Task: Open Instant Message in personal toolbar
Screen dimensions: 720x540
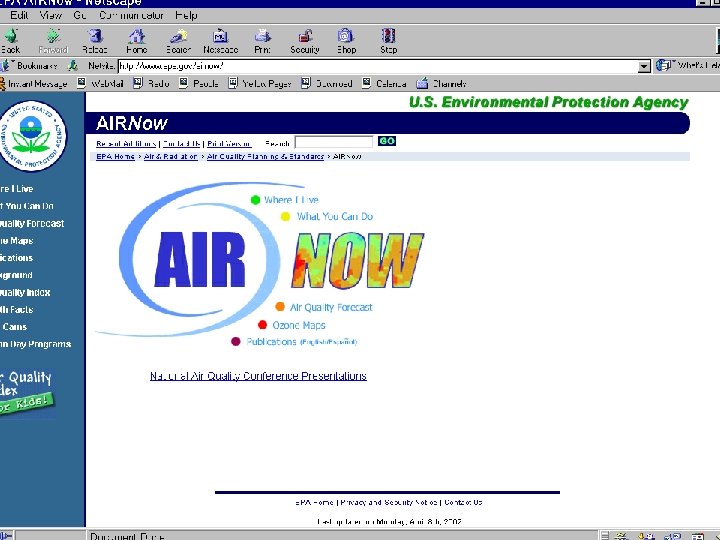Action: 34,84
